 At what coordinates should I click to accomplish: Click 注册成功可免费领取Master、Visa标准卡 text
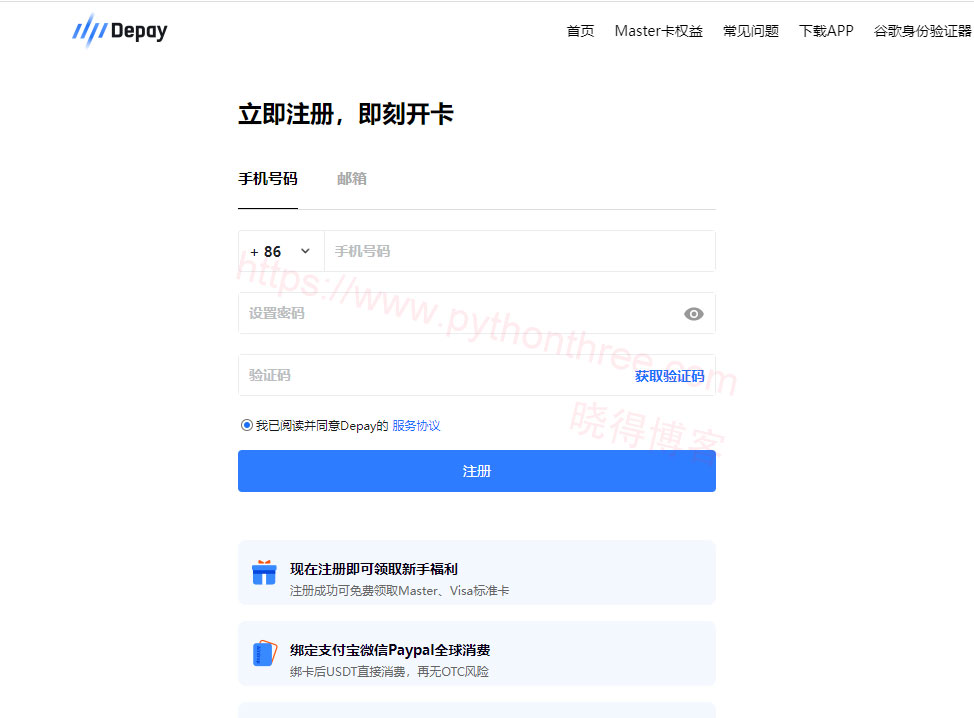[x=399, y=591]
